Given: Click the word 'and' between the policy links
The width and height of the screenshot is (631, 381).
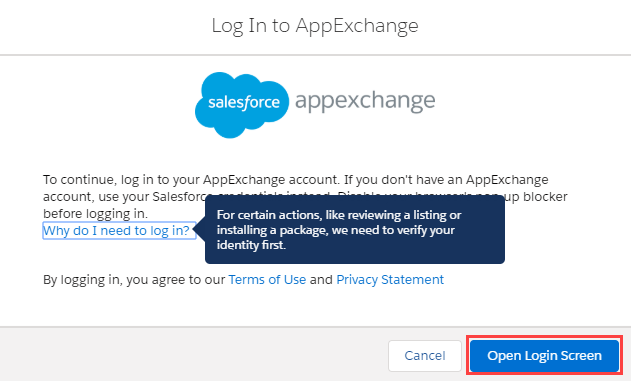Looking at the screenshot, I should 321,279.
